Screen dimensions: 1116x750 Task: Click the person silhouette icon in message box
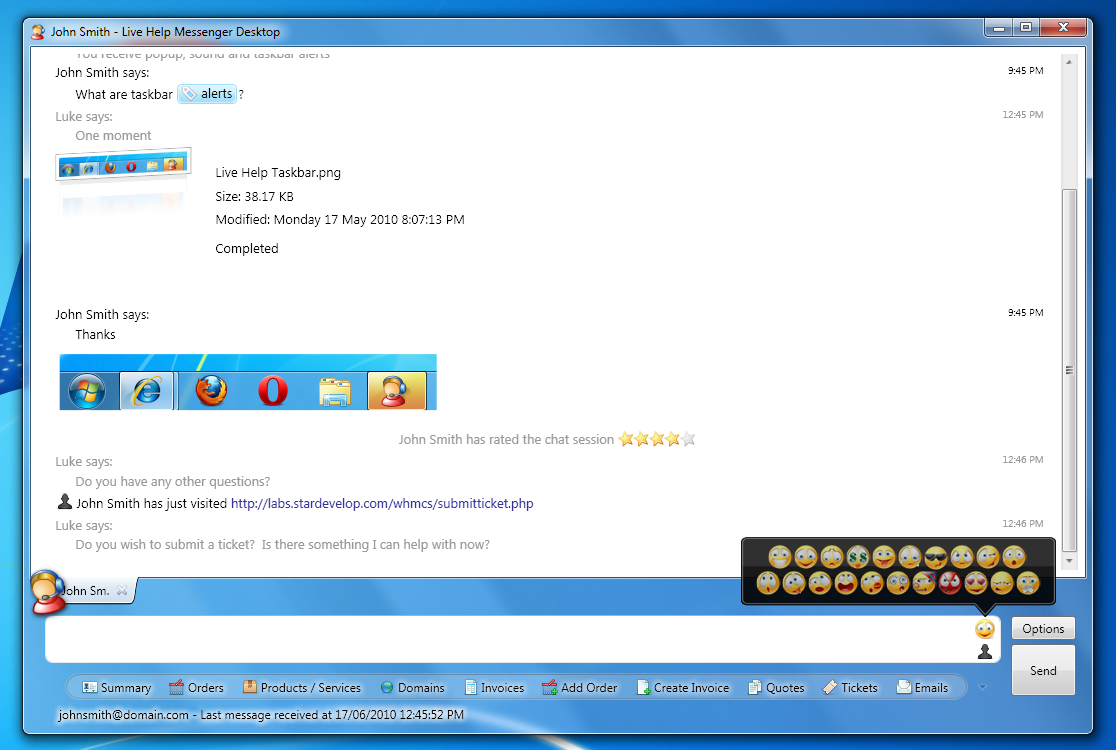click(985, 652)
